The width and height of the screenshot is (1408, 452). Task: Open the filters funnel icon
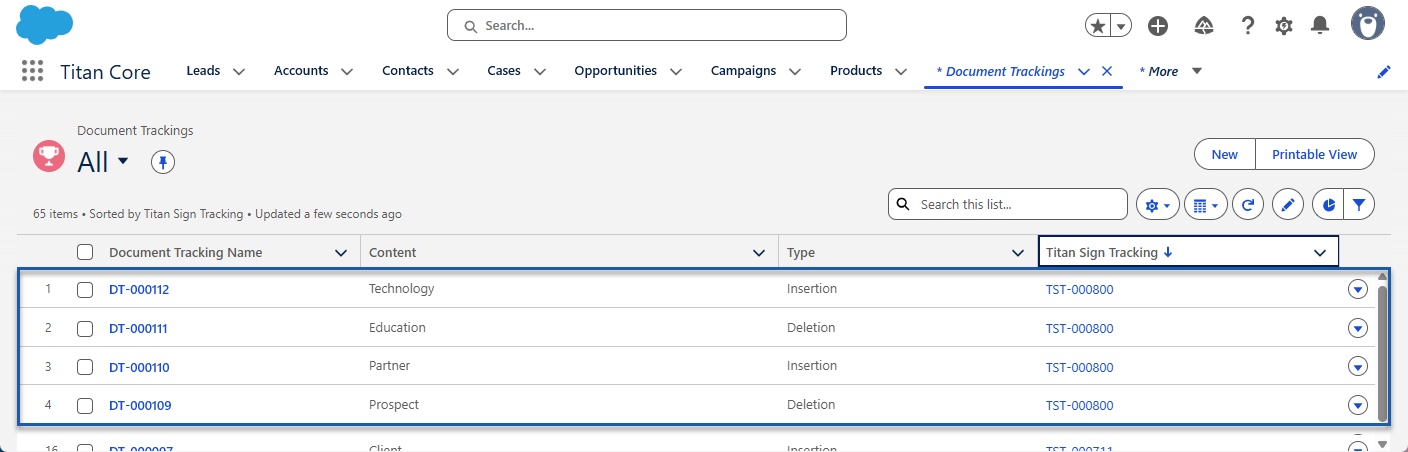[x=1359, y=205]
